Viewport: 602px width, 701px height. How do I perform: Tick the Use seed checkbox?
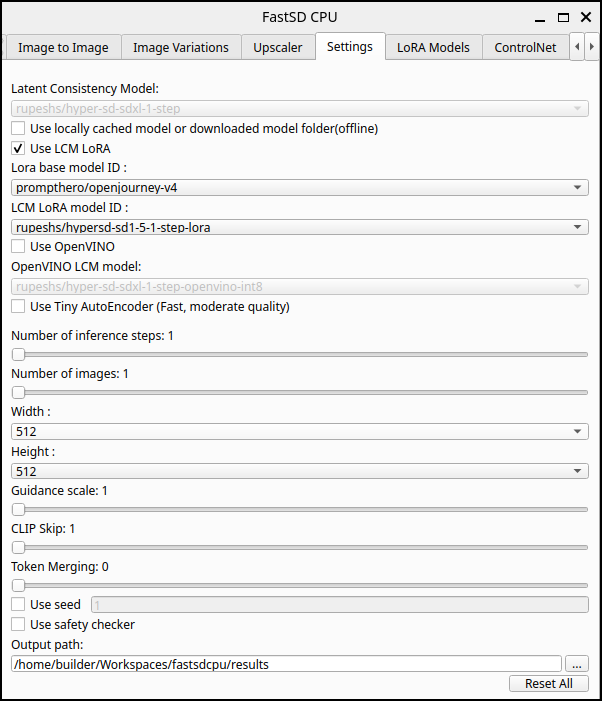[18, 604]
